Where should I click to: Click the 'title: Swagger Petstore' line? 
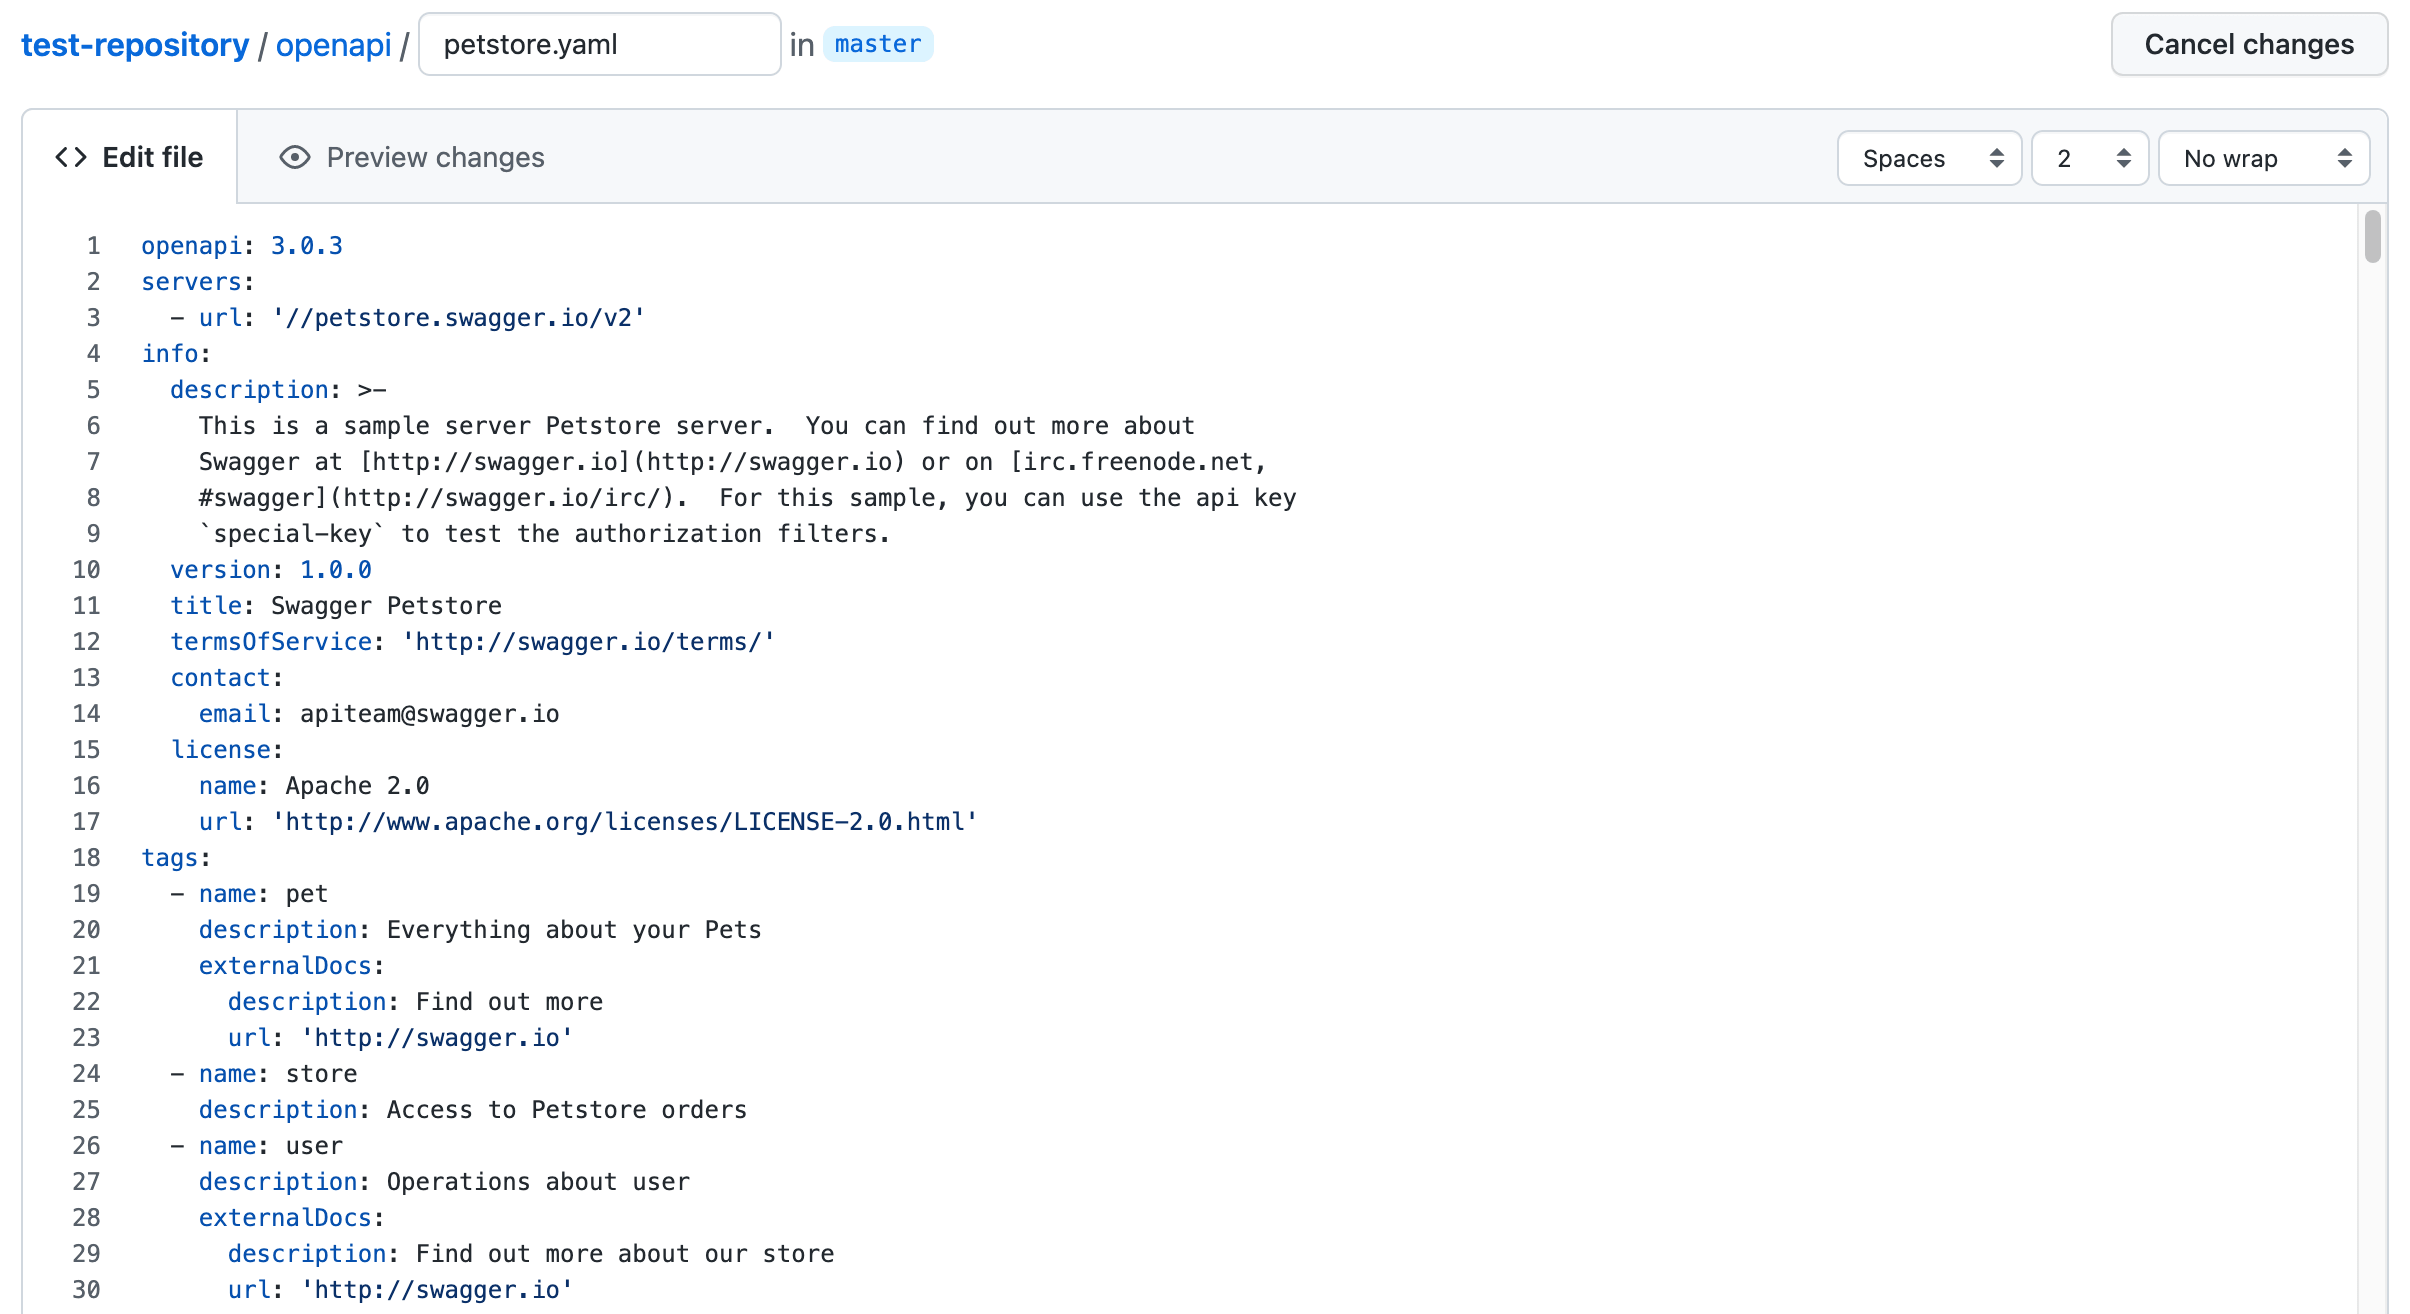pyautogui.click(x=336, y=606)
